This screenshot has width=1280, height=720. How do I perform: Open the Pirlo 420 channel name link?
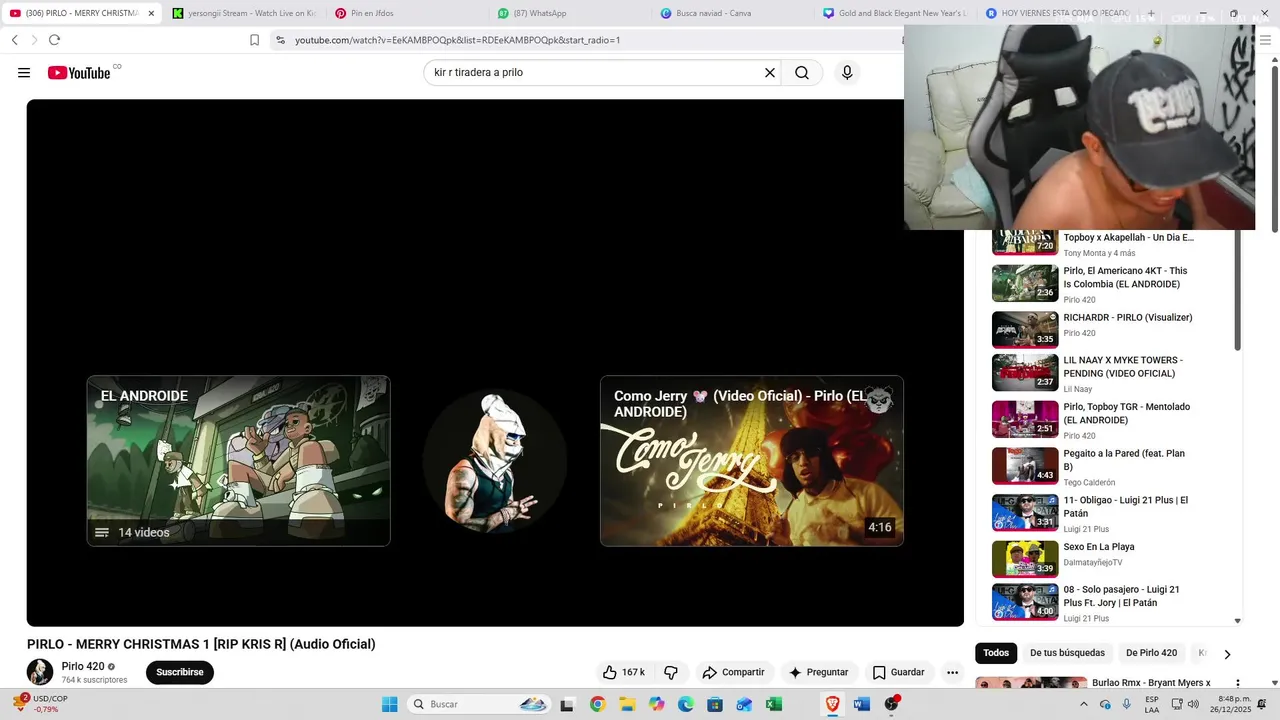click(x=83, y=666)
